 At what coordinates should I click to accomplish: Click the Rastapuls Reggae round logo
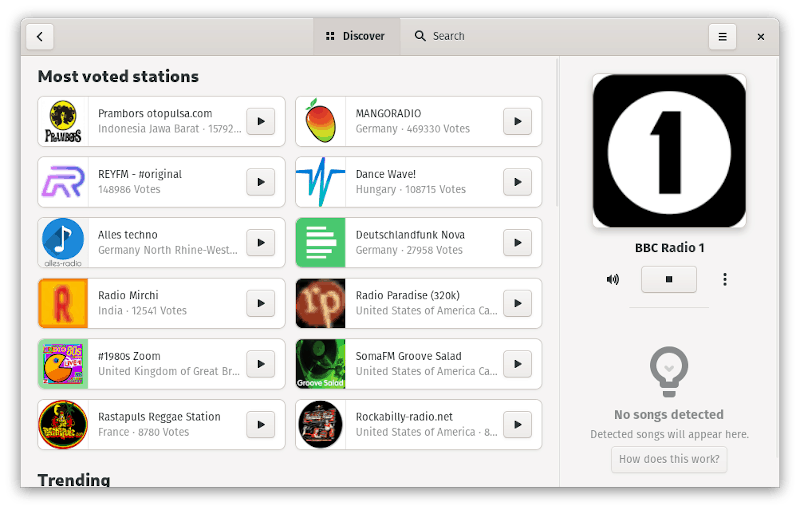click(63, 425)
